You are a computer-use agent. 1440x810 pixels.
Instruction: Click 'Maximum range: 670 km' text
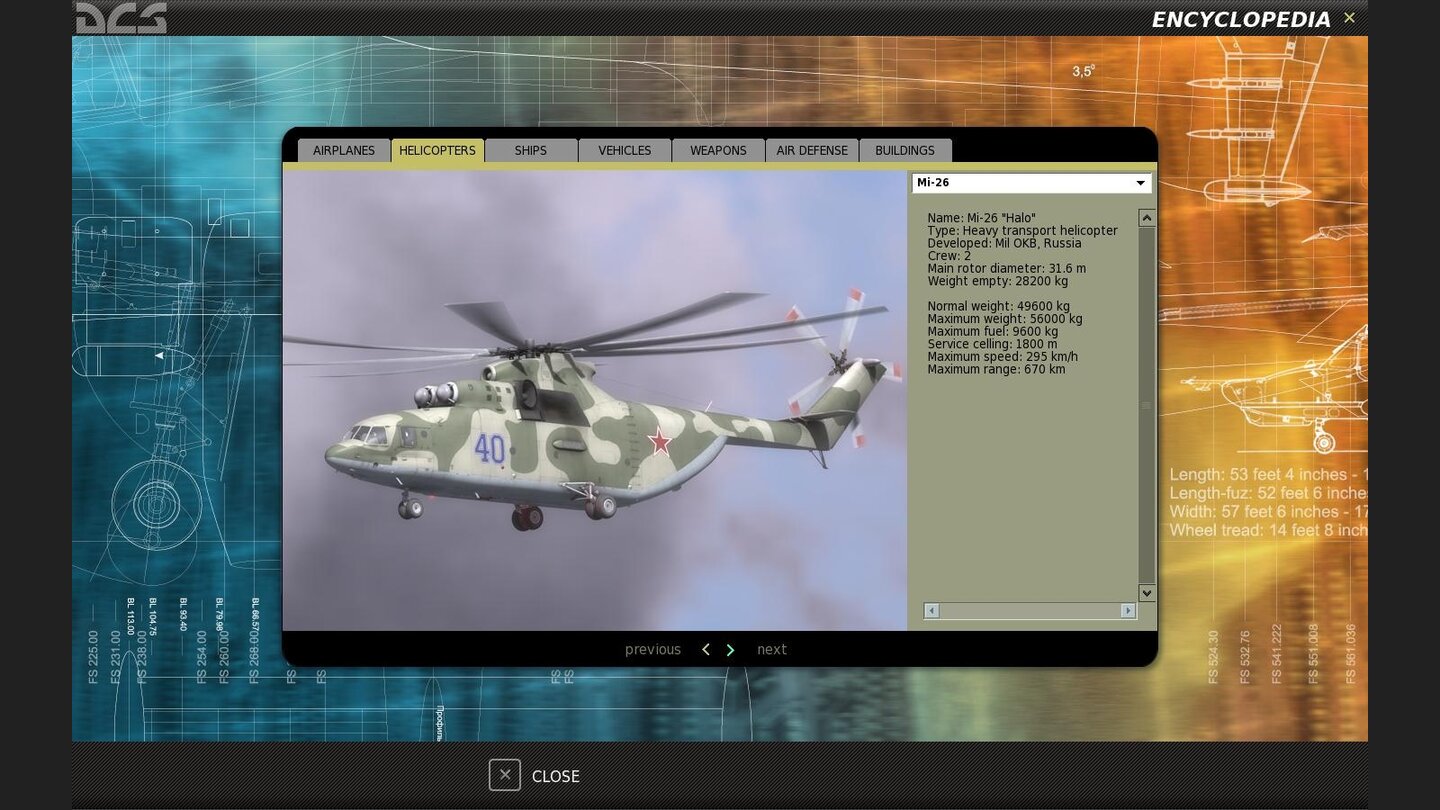tap(996, 370)
